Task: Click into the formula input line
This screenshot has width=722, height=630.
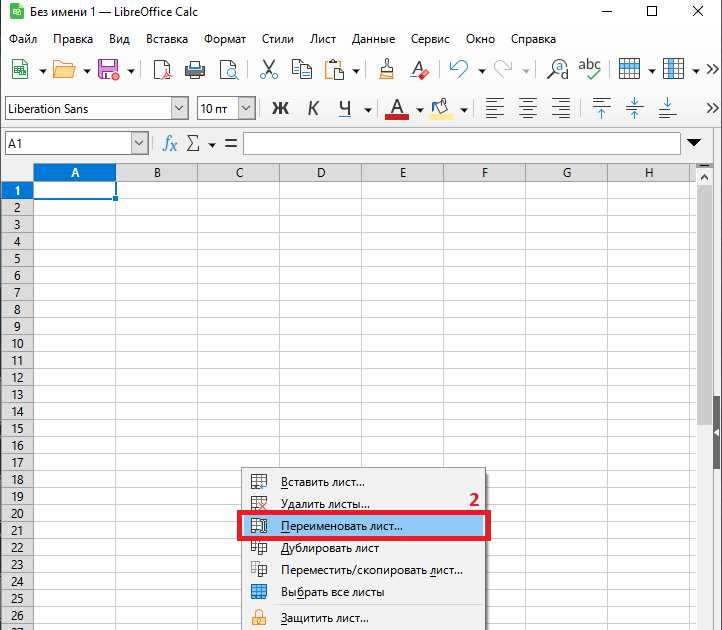Action: (x=461, y=144)
